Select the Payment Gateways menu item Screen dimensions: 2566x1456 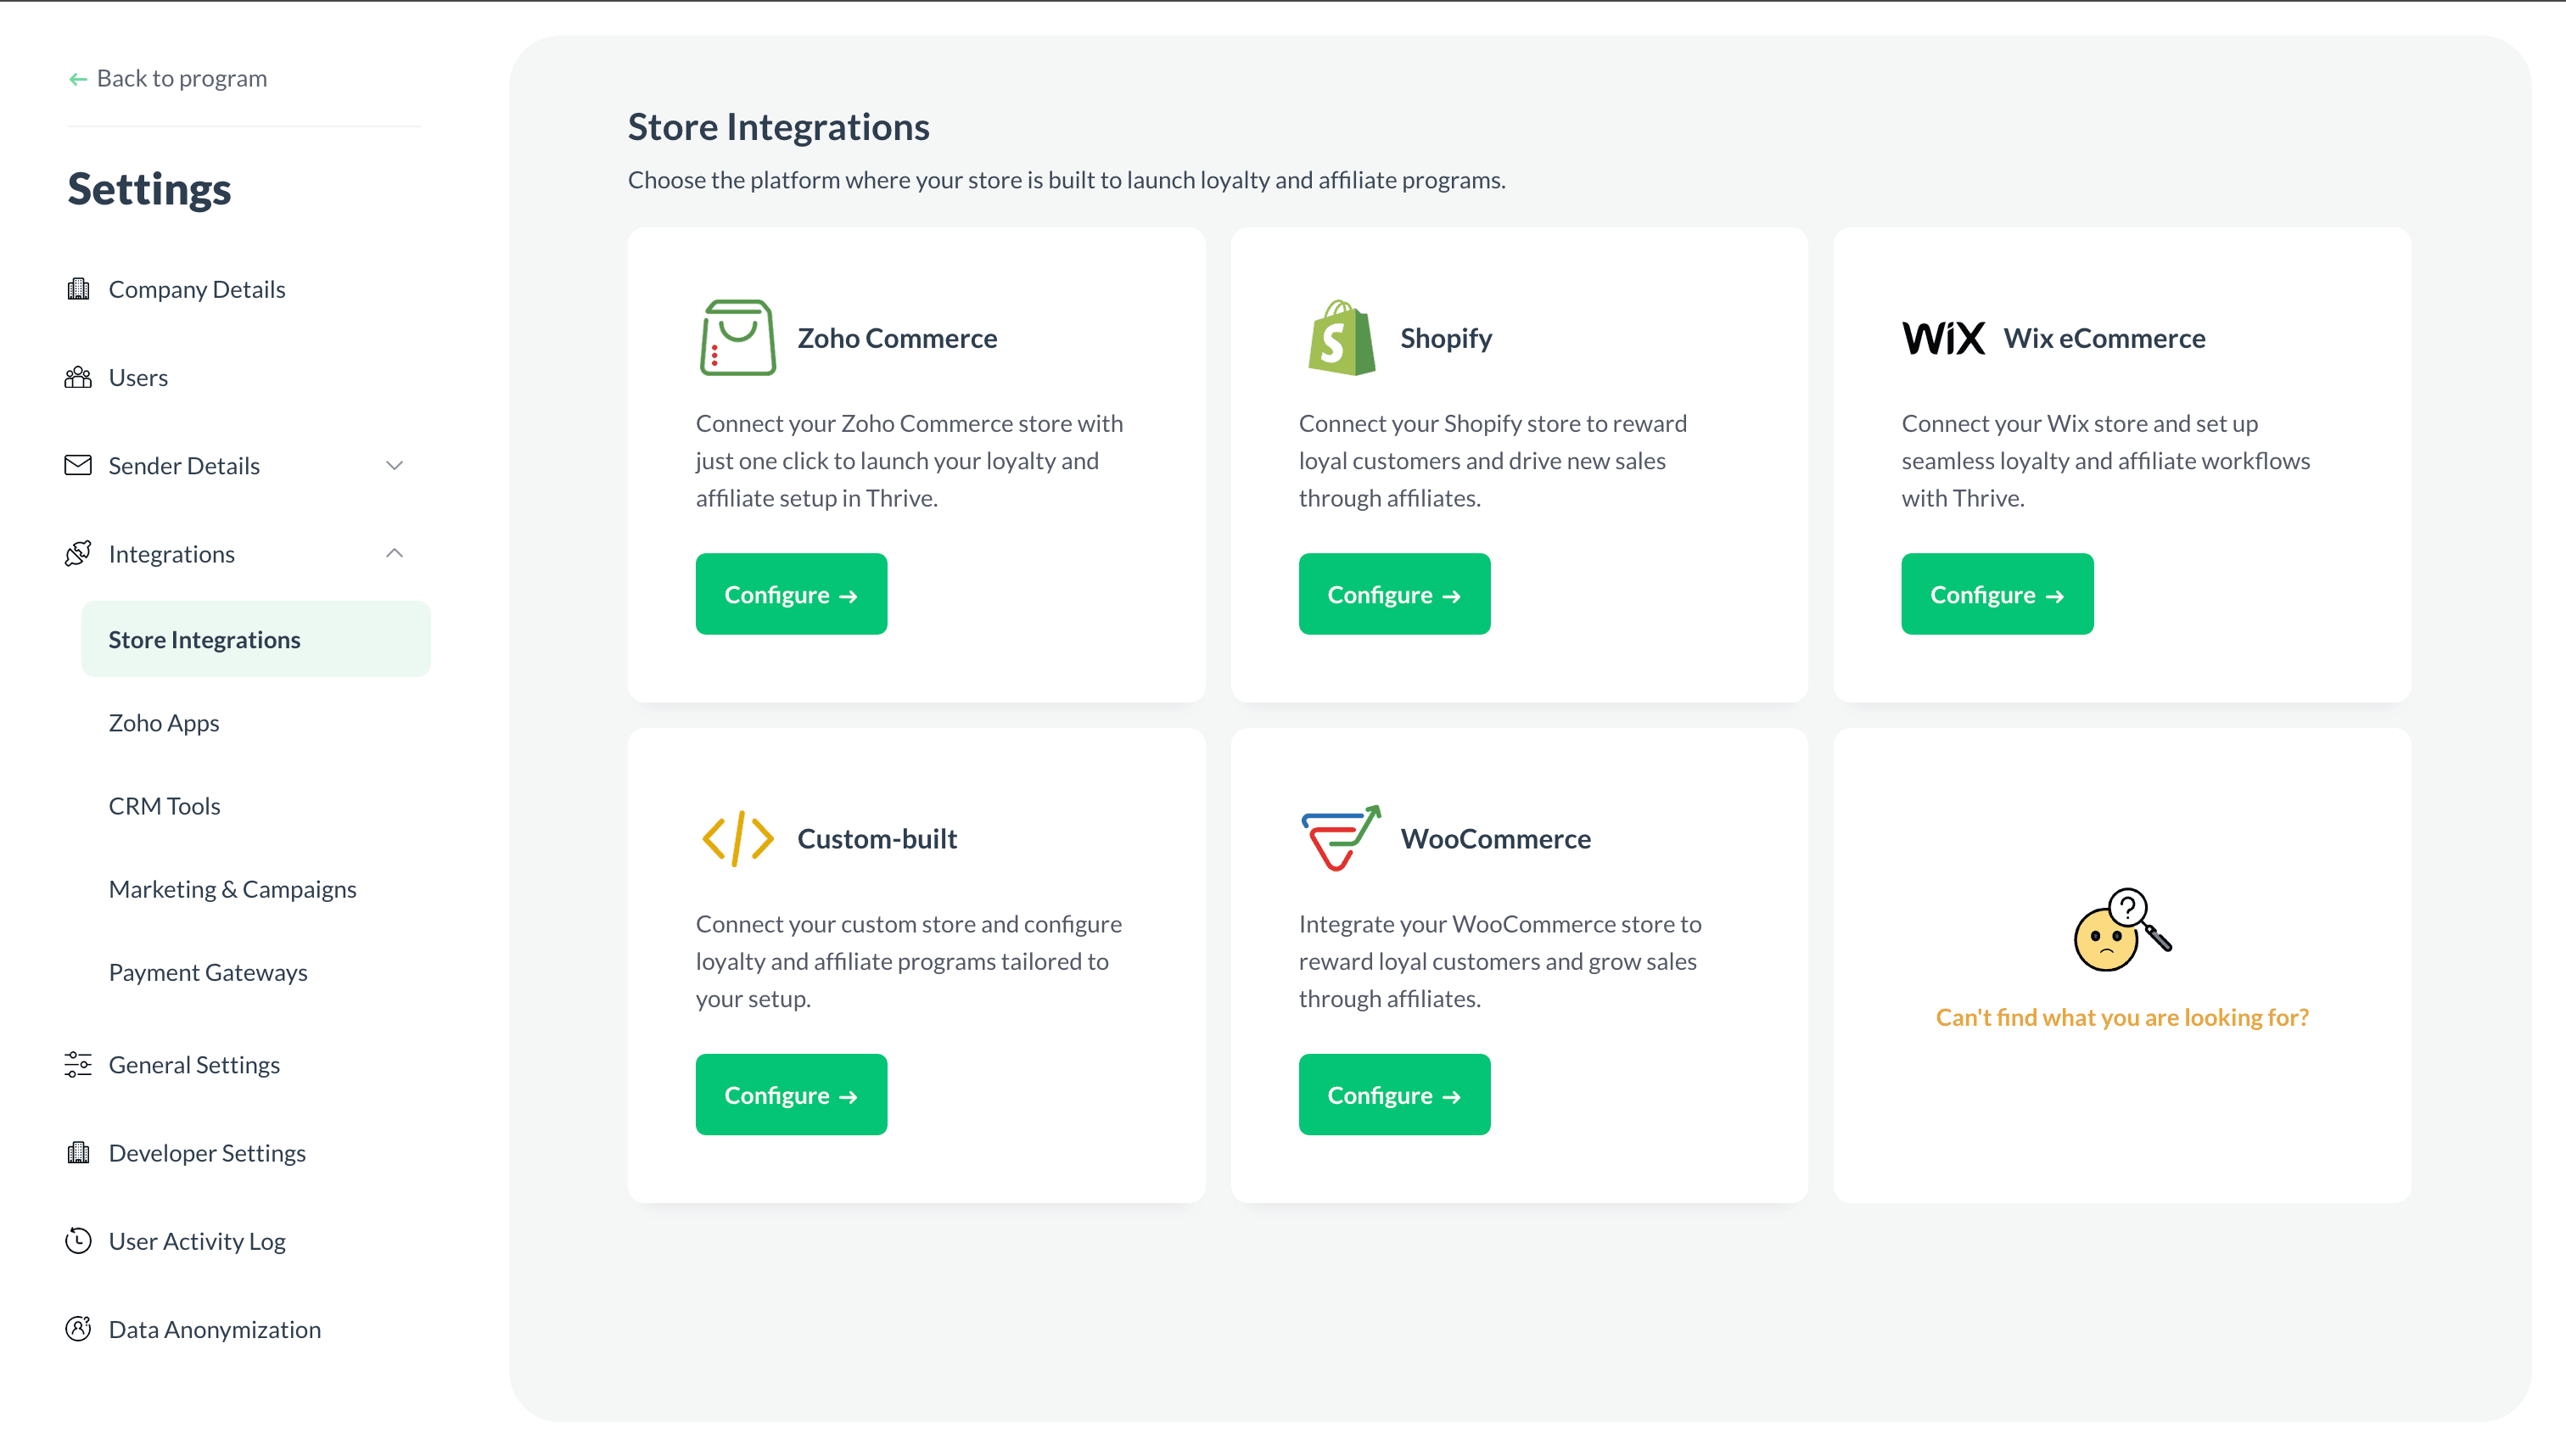click(x=208, y=972)
